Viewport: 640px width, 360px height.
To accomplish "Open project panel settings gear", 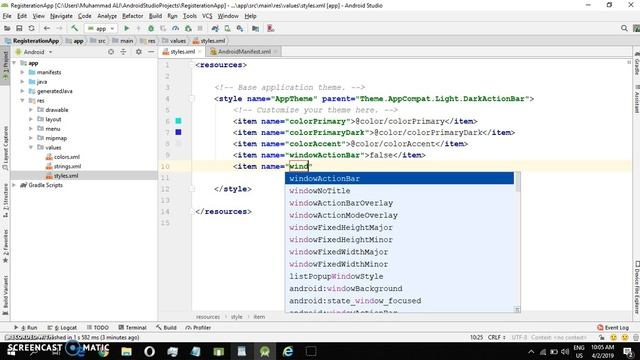I will [x=139, y=52].
